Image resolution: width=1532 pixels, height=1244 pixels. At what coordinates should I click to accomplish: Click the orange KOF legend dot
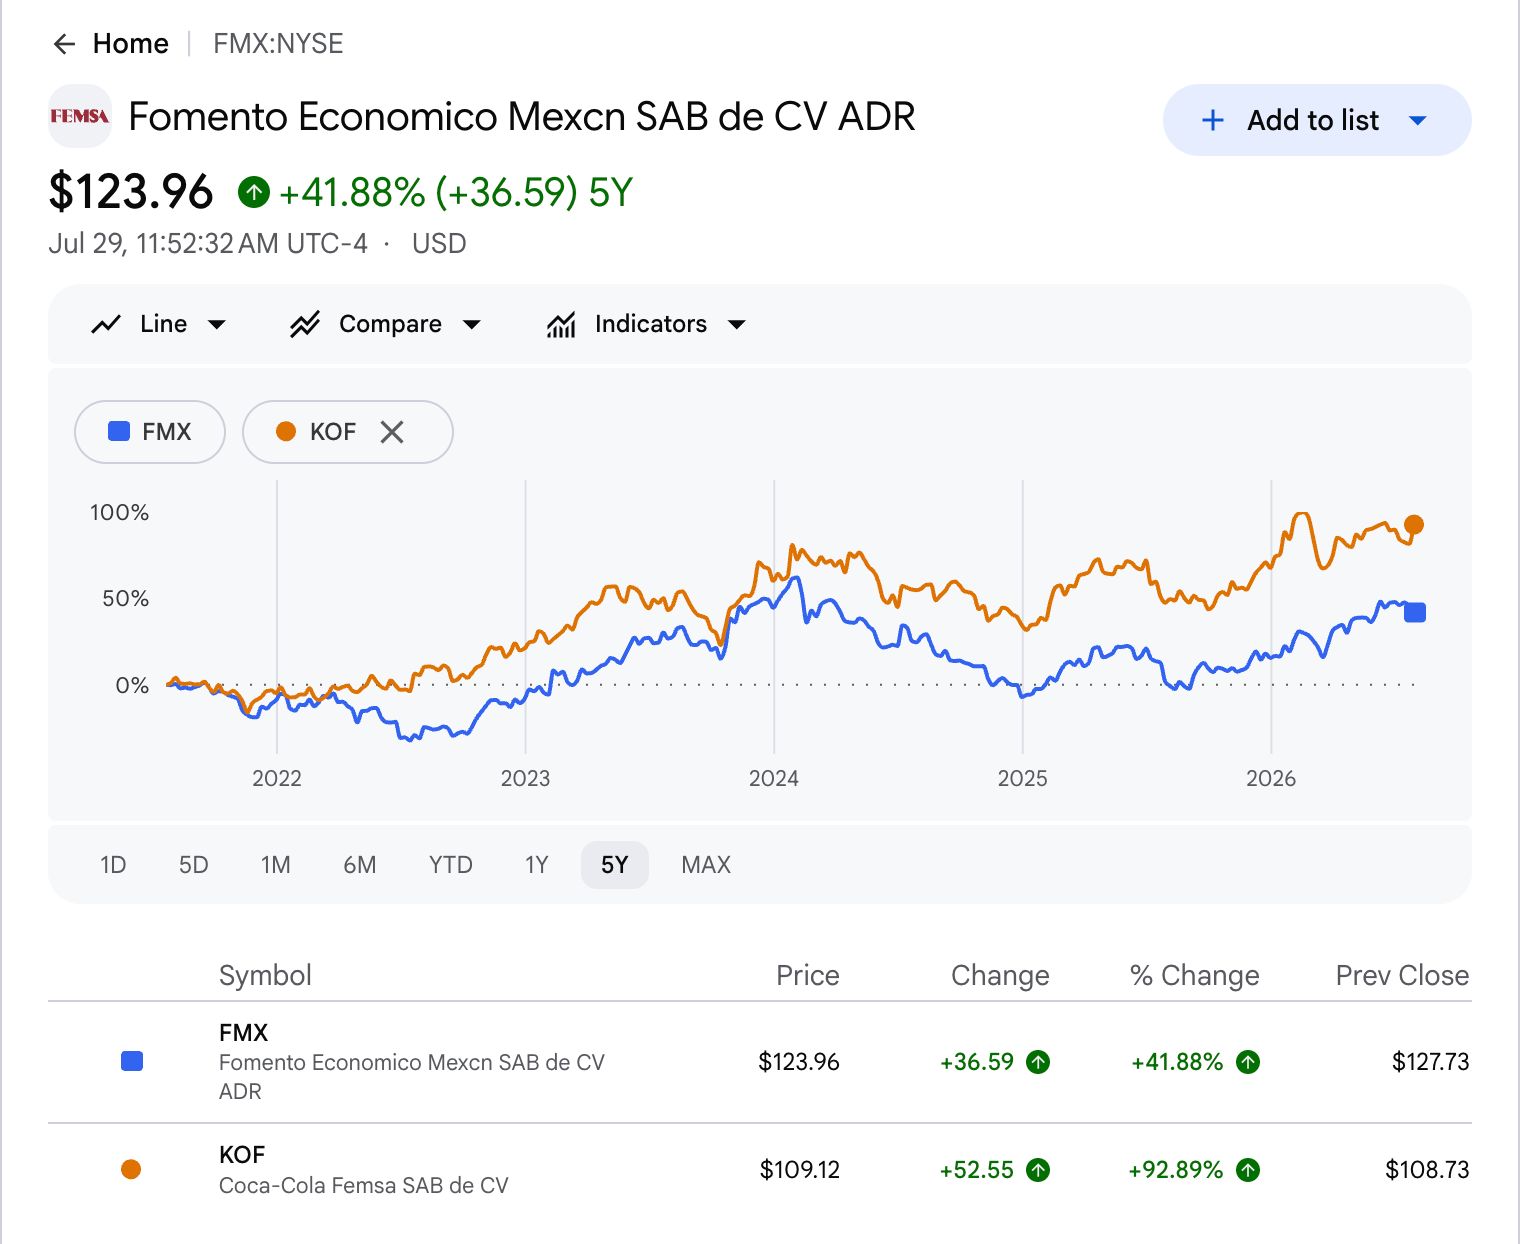tap(286, 432)
